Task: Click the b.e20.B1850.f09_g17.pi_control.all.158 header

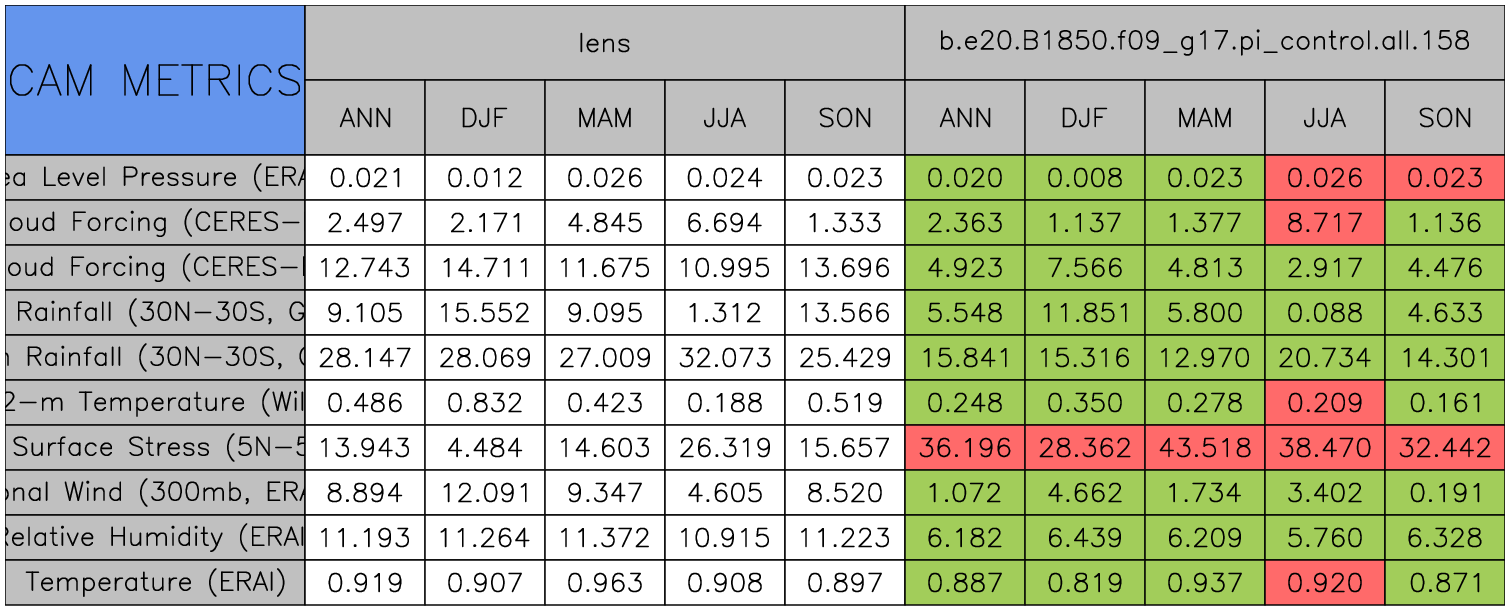Action: click(x=1204, y=42)
